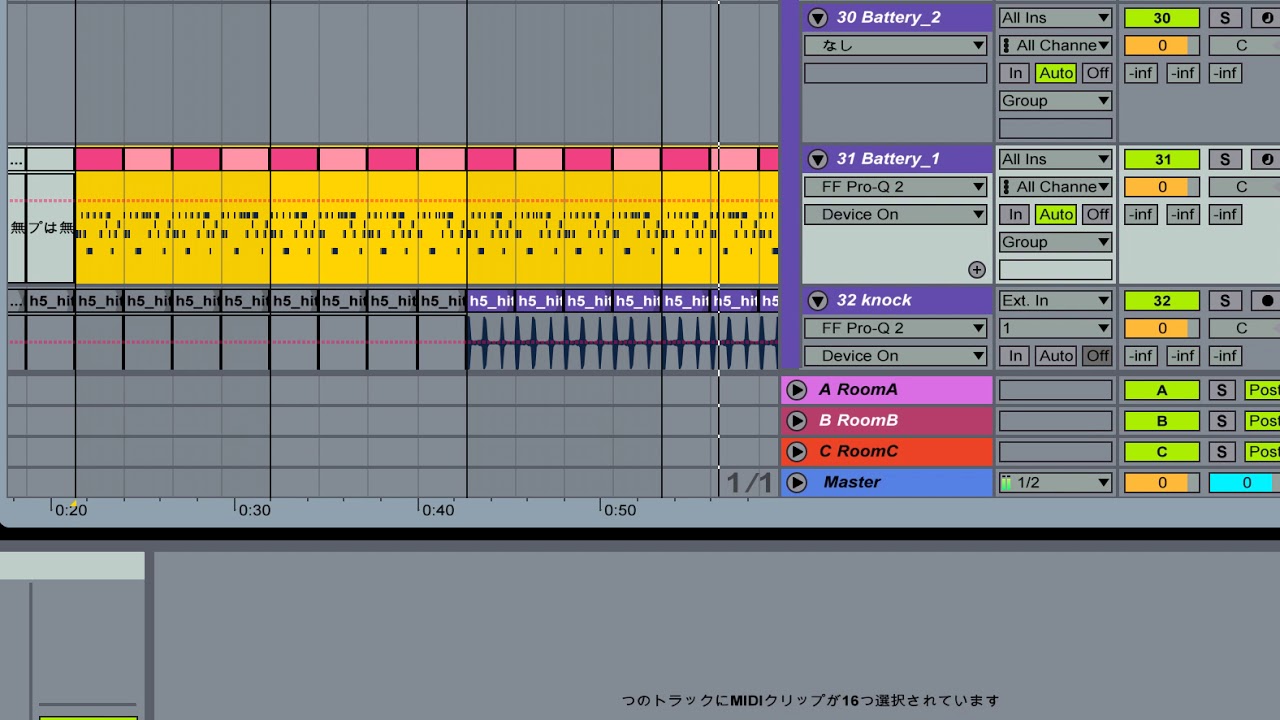Arm the 32 knock track for recording
1280x720 pixels.
coord(1267,300)
